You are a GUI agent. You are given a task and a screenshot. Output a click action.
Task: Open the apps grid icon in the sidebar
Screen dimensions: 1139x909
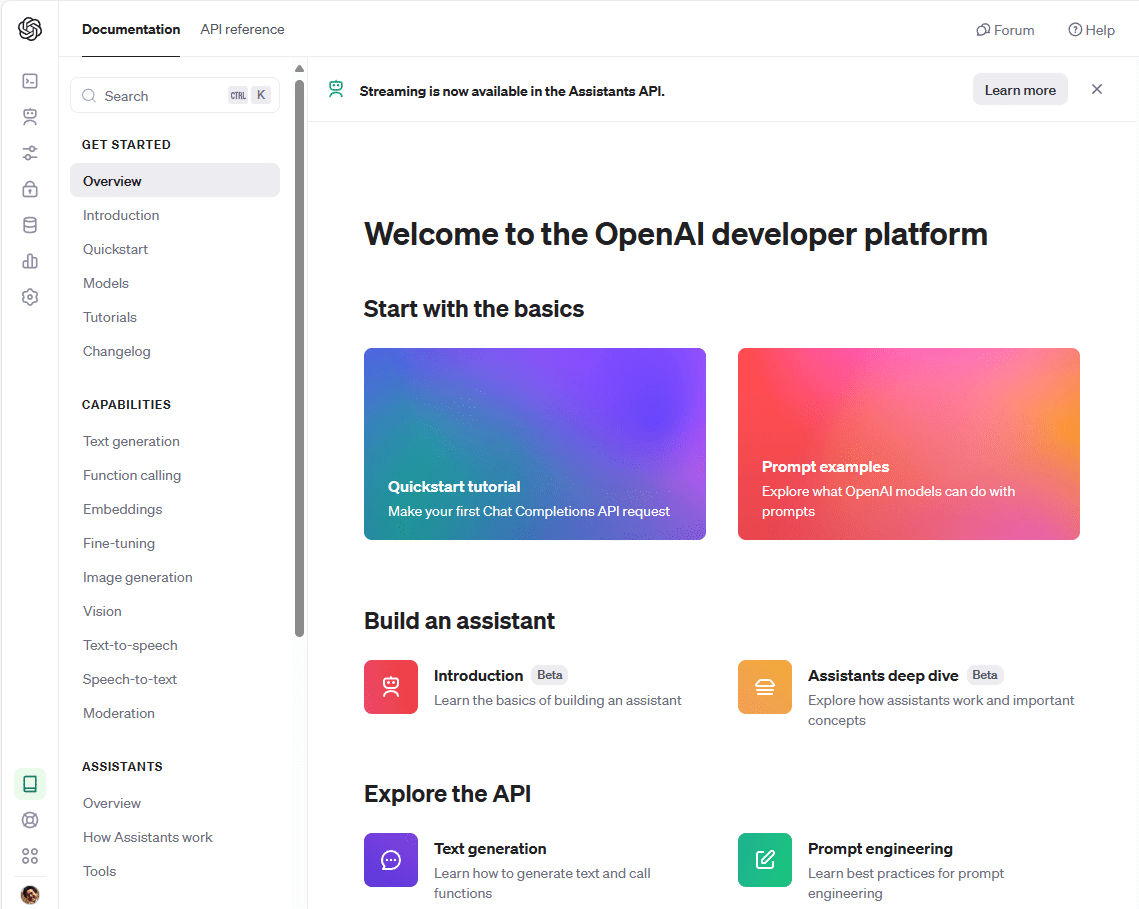point(30,856)
